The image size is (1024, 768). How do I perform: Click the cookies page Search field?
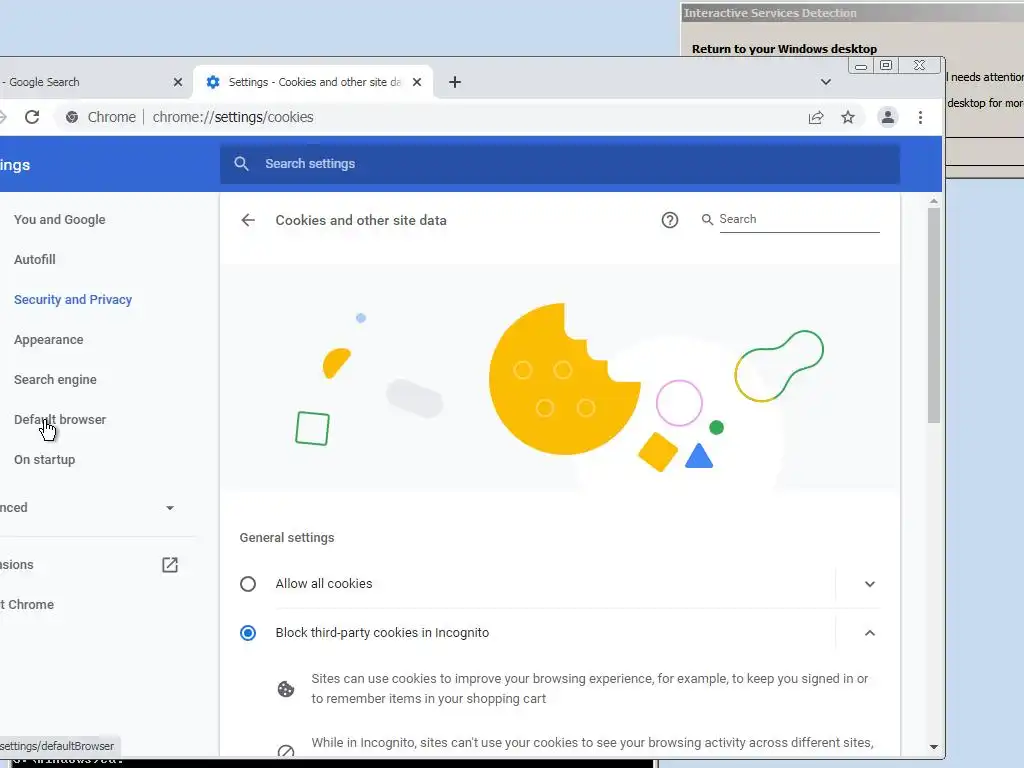point(799,219)
